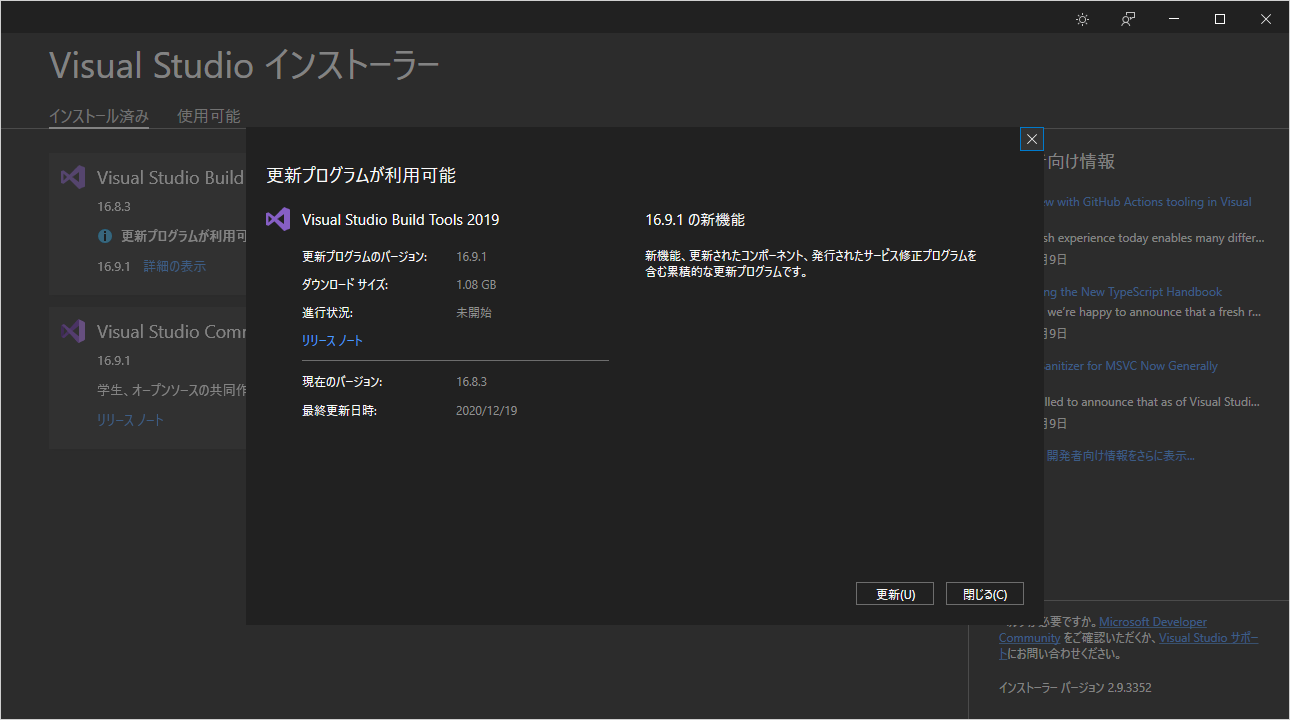Switch to the インストール済み tab
This screenshot has width=1290, height=720.
(x=99, y=116)
